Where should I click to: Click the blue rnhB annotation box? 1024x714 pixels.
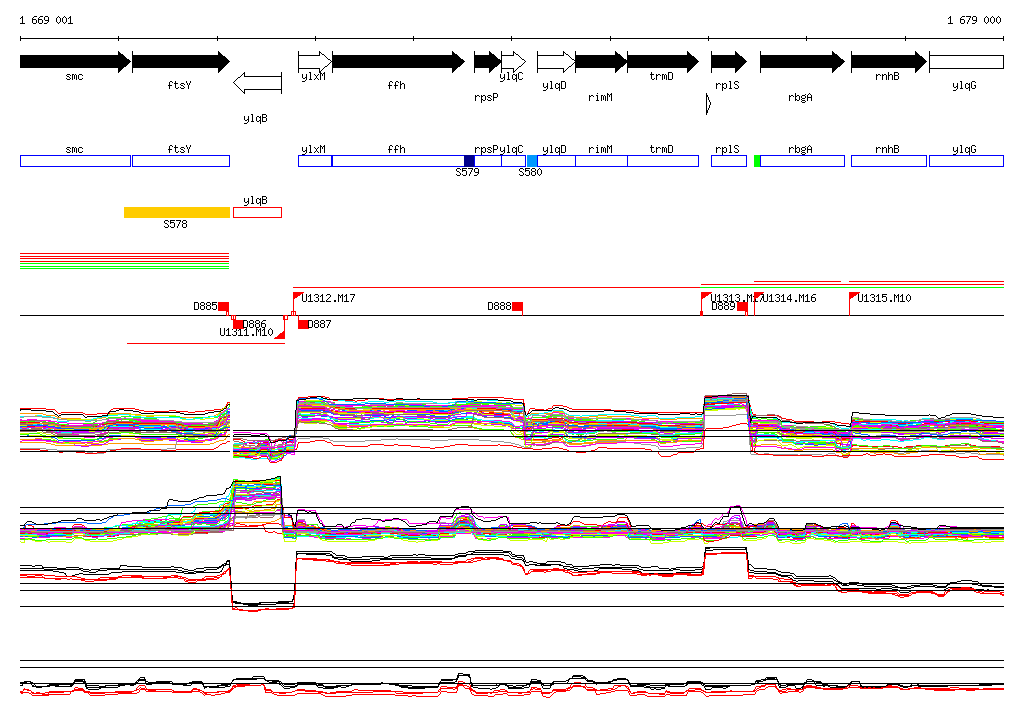coord(889,161)
